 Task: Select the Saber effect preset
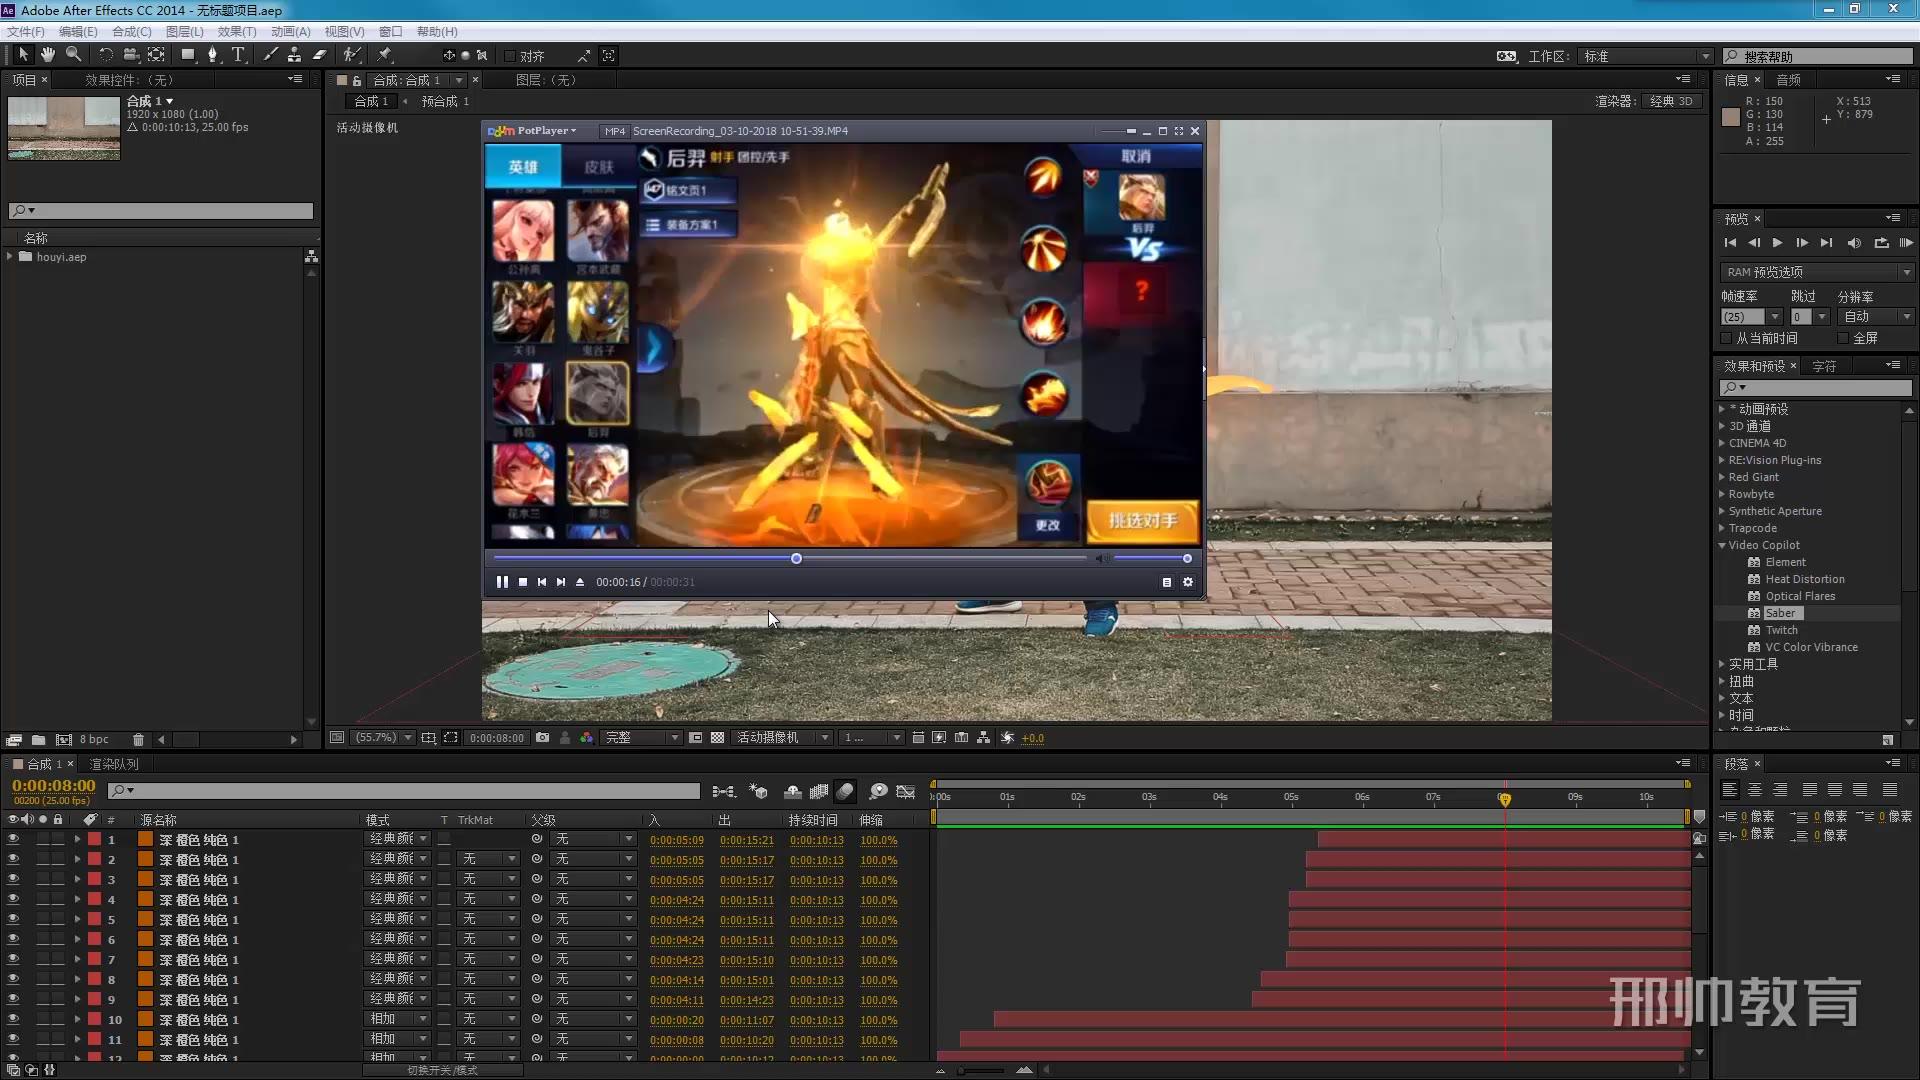pos(1779,613)
